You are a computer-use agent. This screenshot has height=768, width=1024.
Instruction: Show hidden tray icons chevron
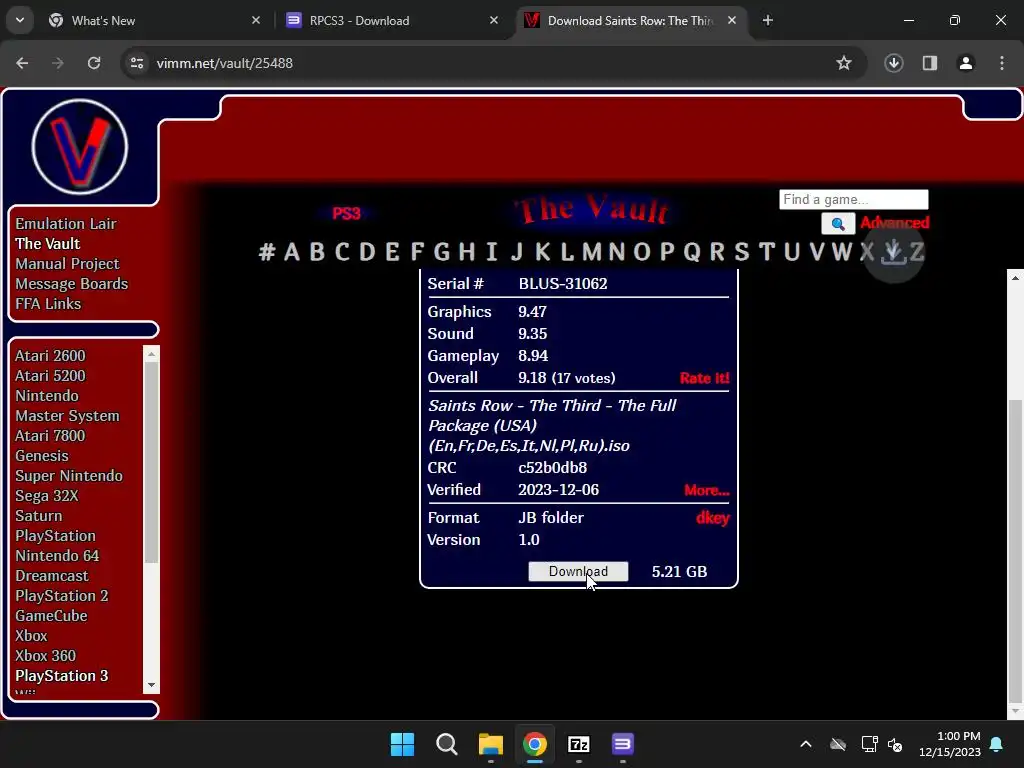[x=806, y=744]
